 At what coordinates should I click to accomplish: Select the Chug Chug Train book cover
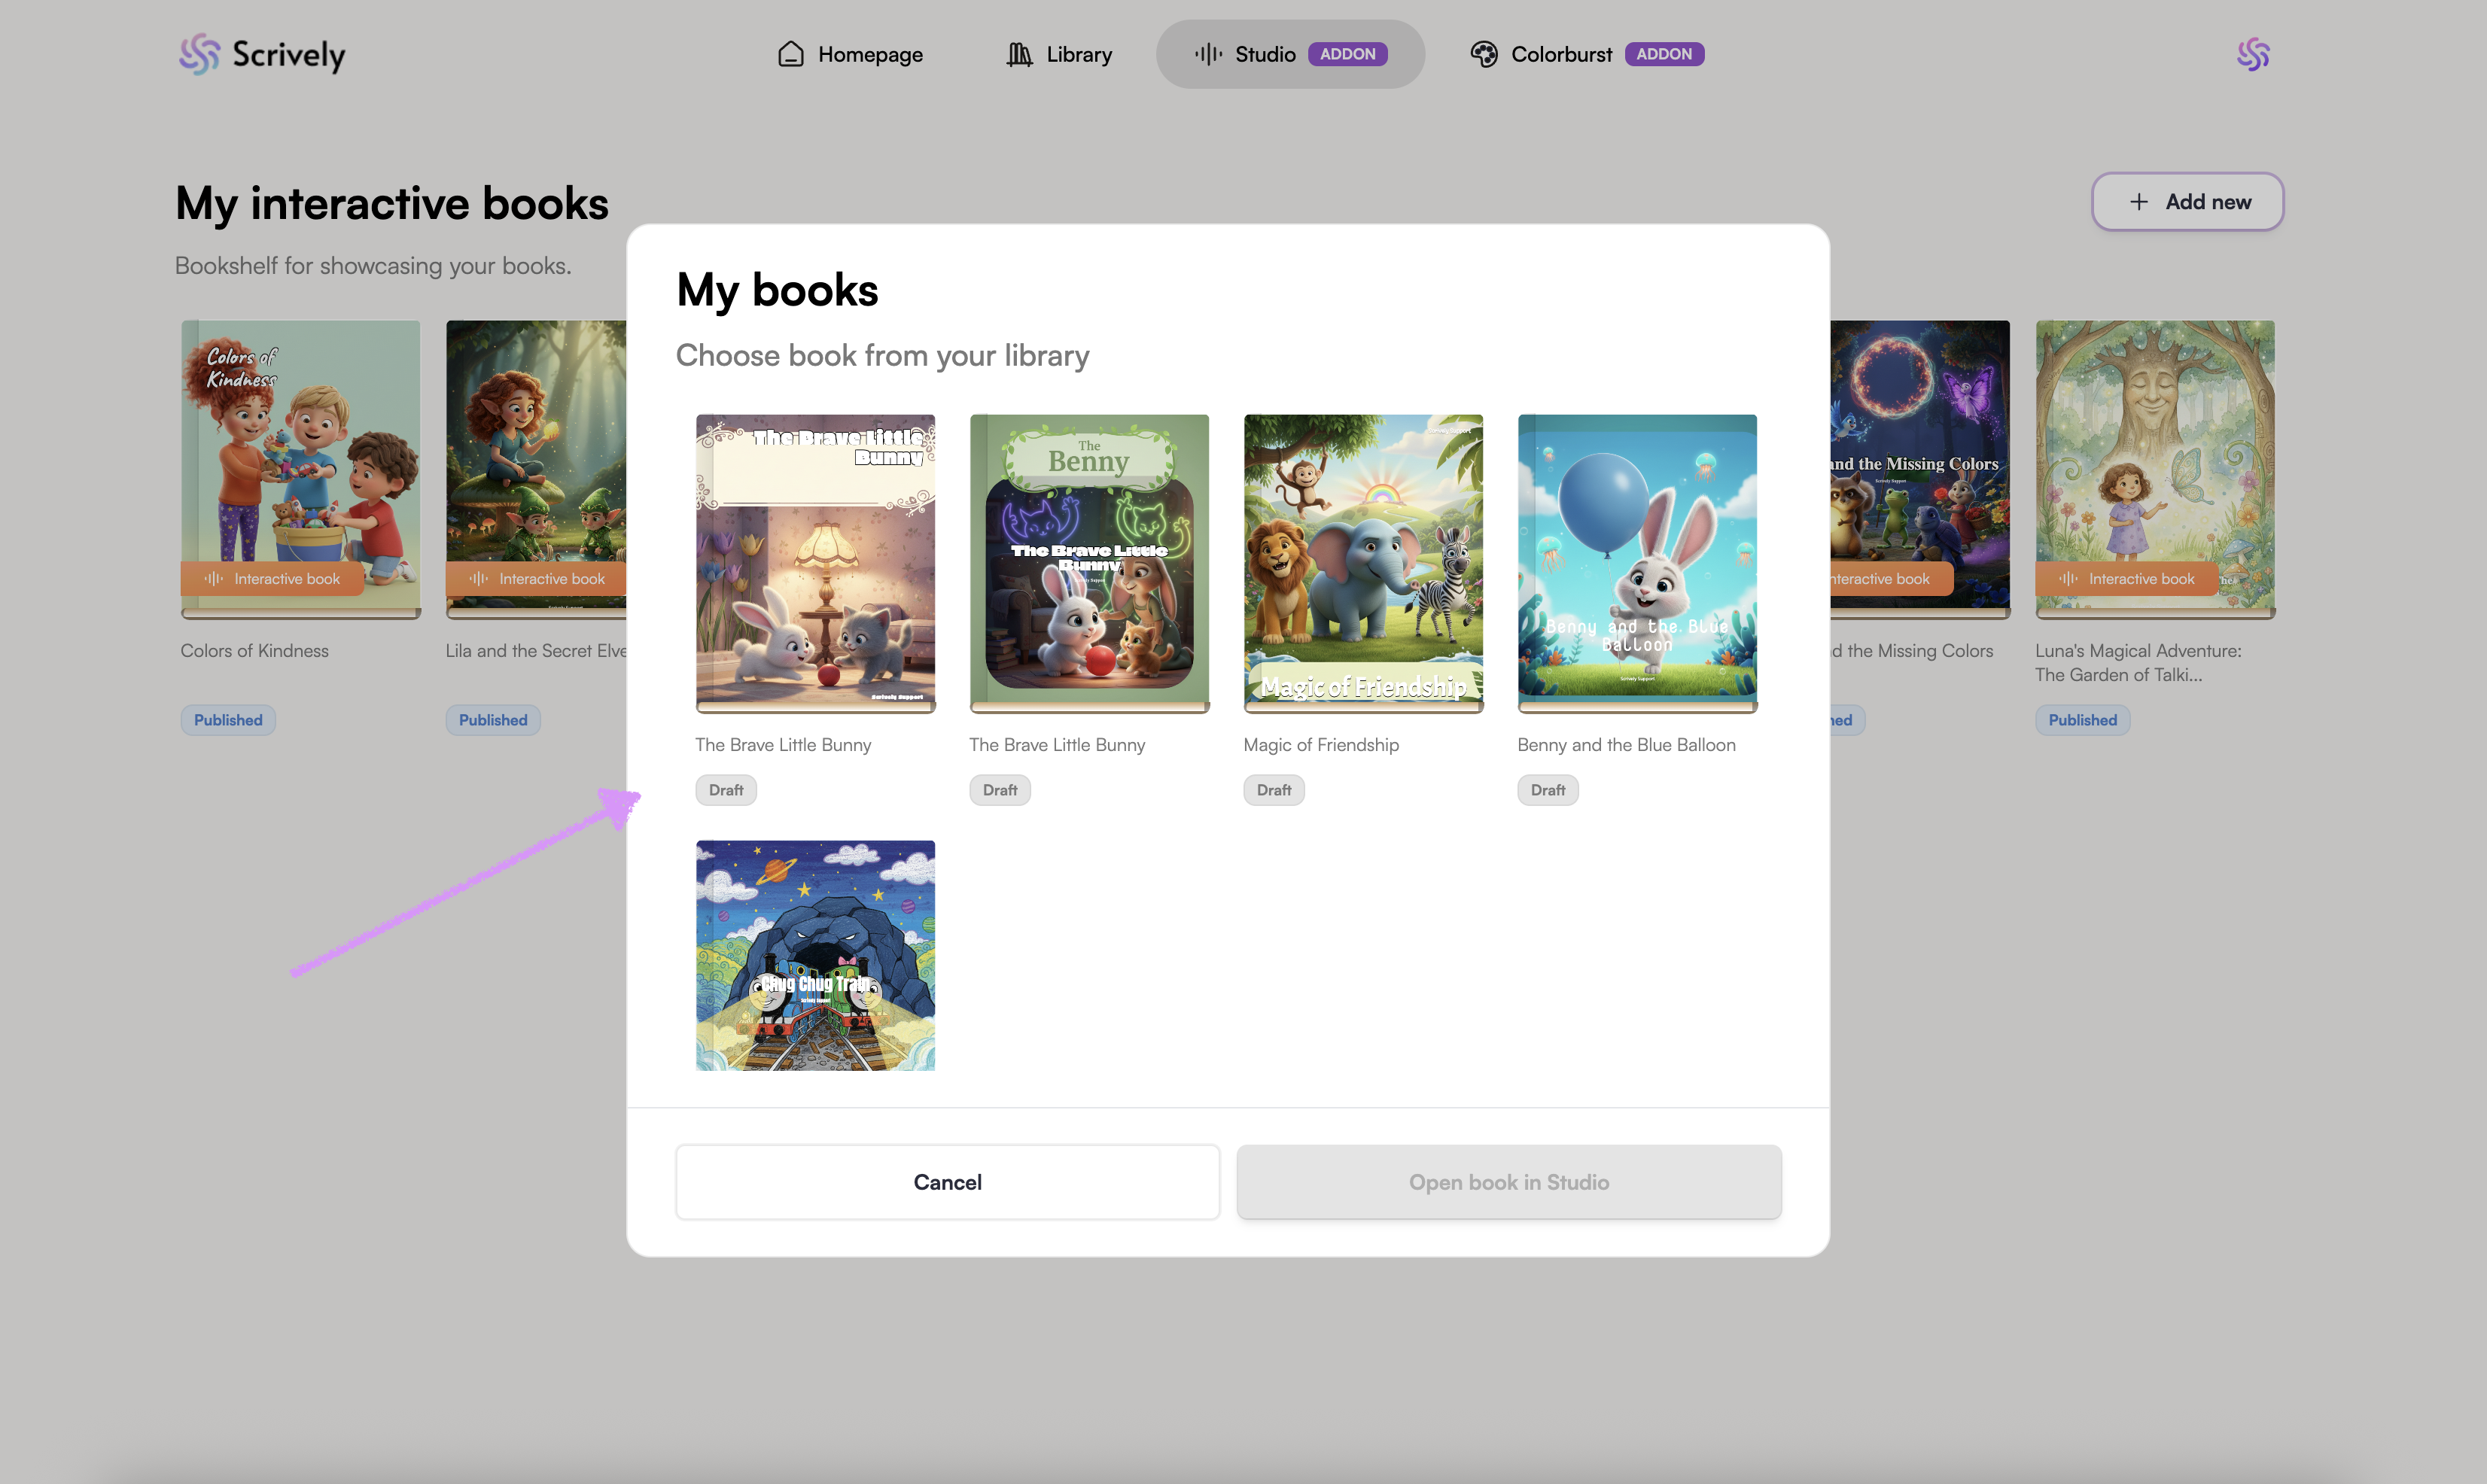[815, 955]
